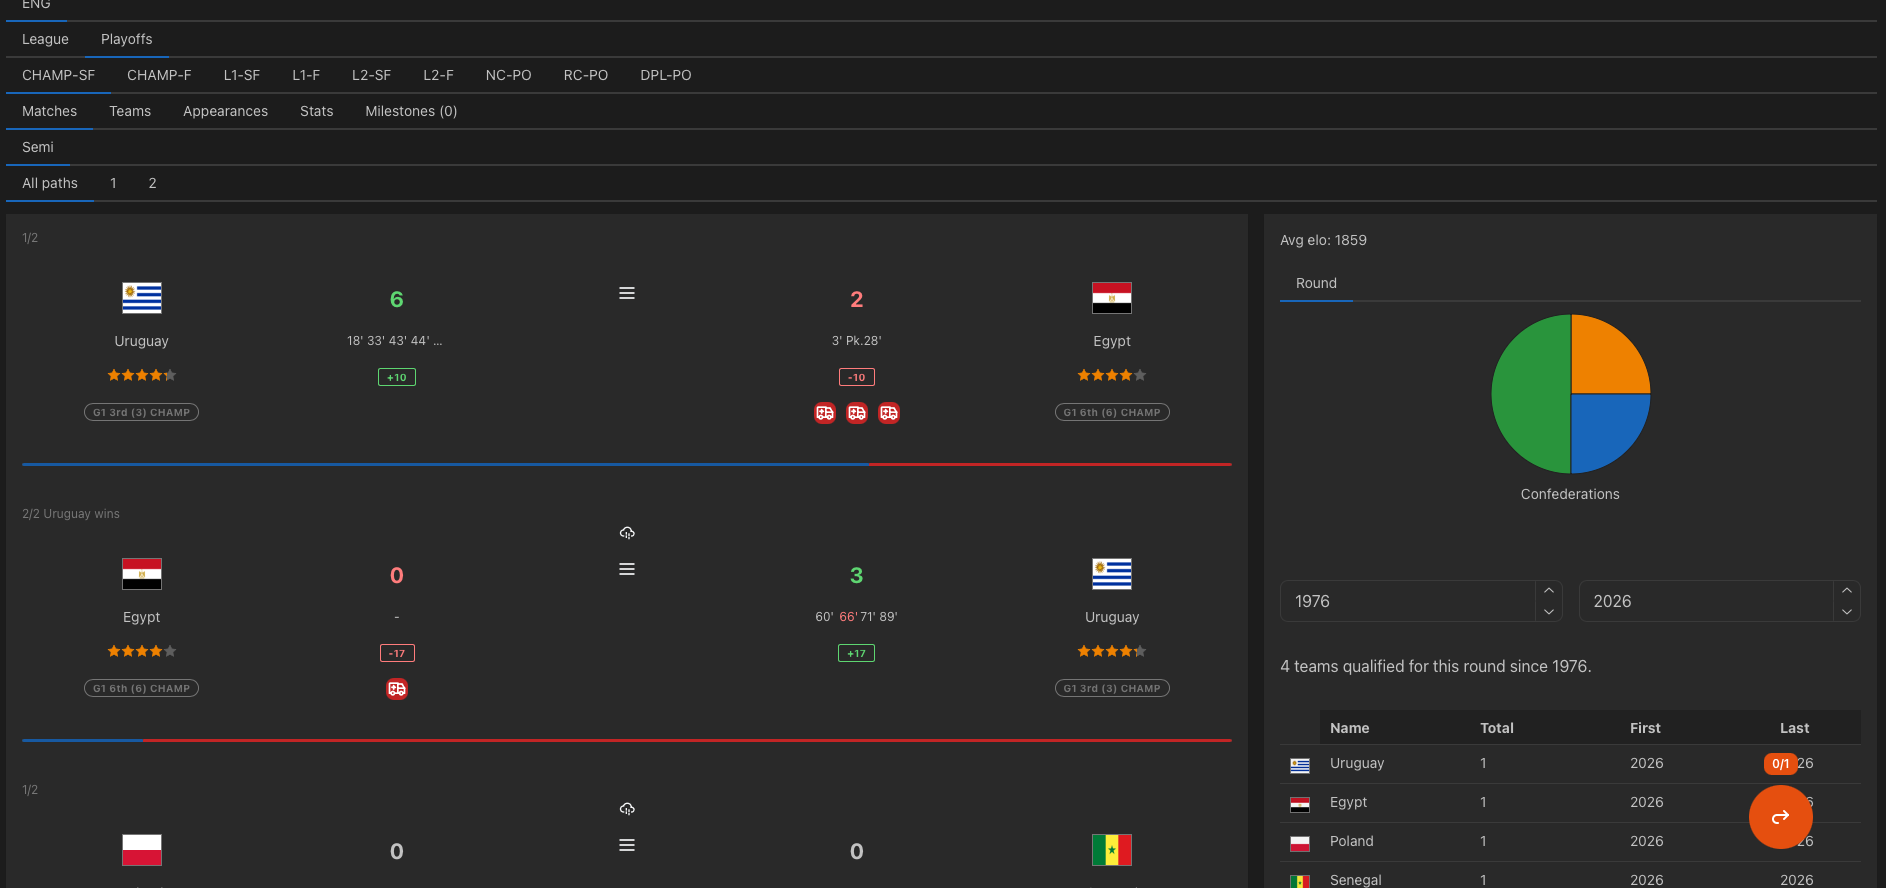This screenshot has width=1886, height=888.
Task: Click Senegal name in qualified teams table
Action: (1356, 880)
